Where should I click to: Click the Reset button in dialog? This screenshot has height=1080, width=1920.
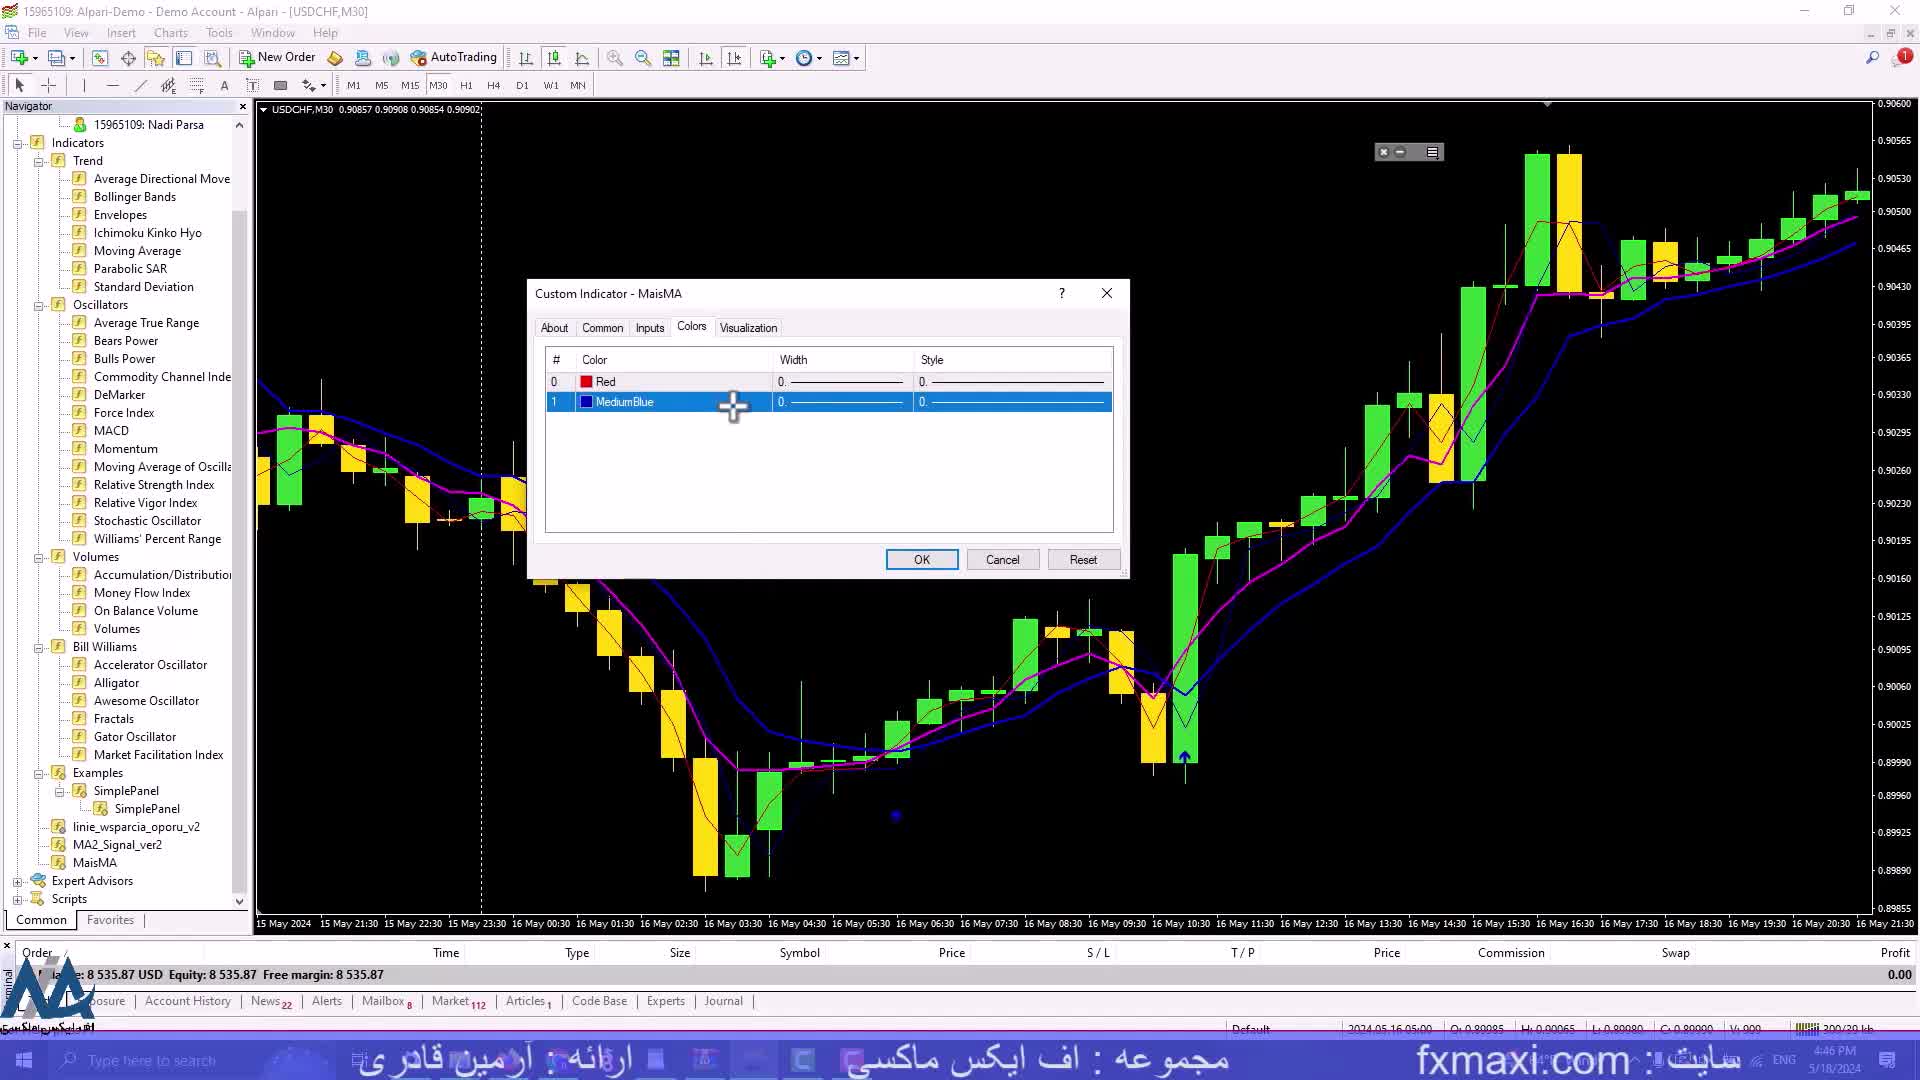(x=1083, y=560)
